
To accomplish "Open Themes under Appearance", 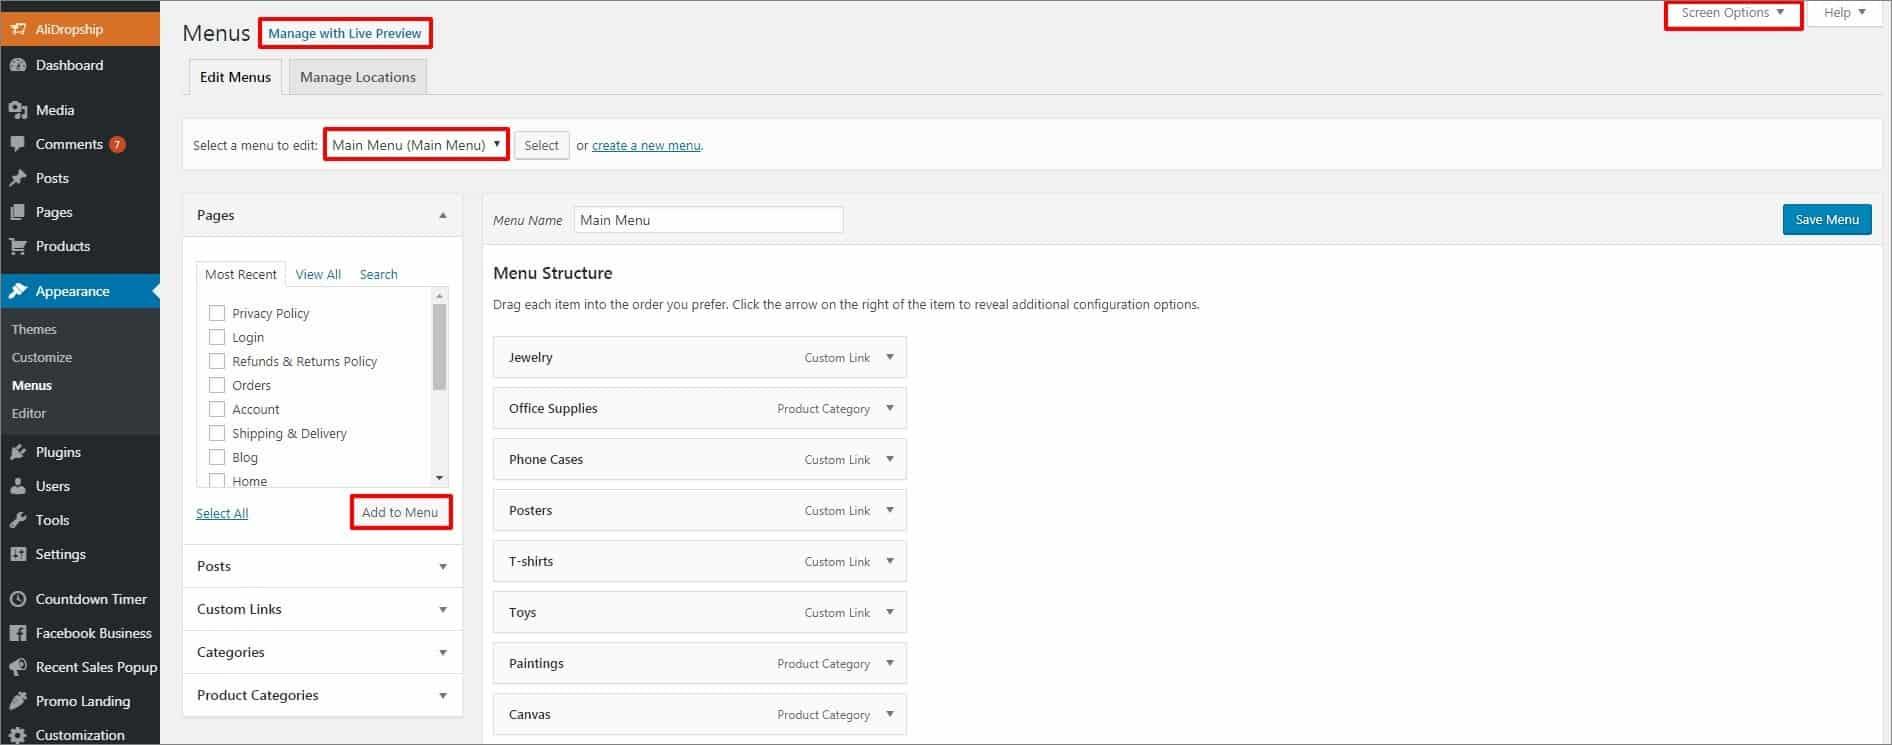I will point(34,329).
